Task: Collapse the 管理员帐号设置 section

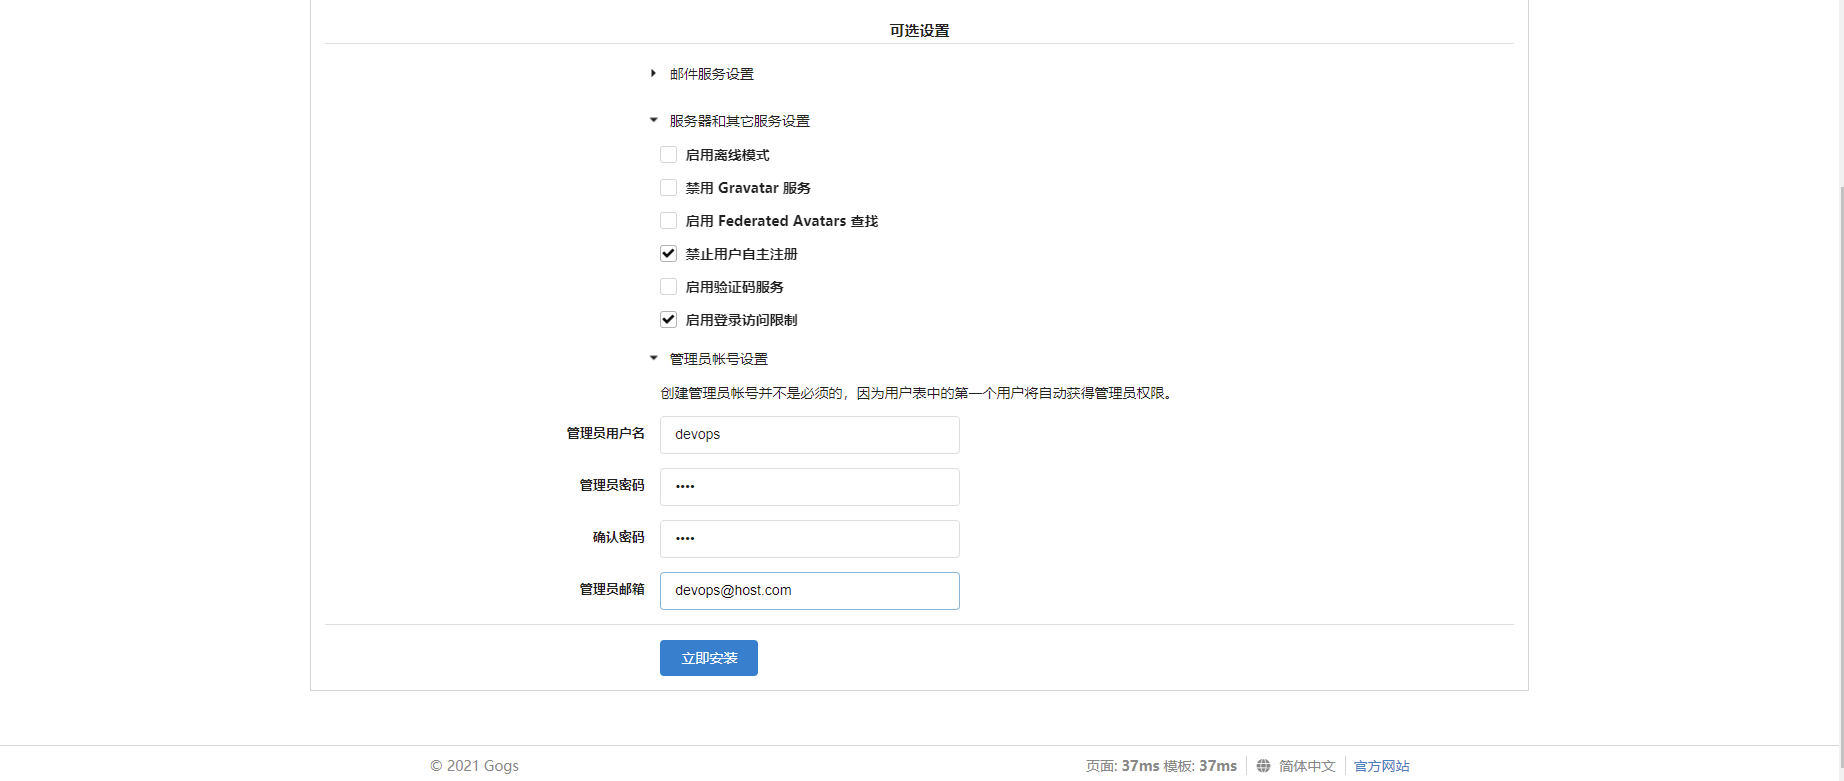Action: (709, 359)
